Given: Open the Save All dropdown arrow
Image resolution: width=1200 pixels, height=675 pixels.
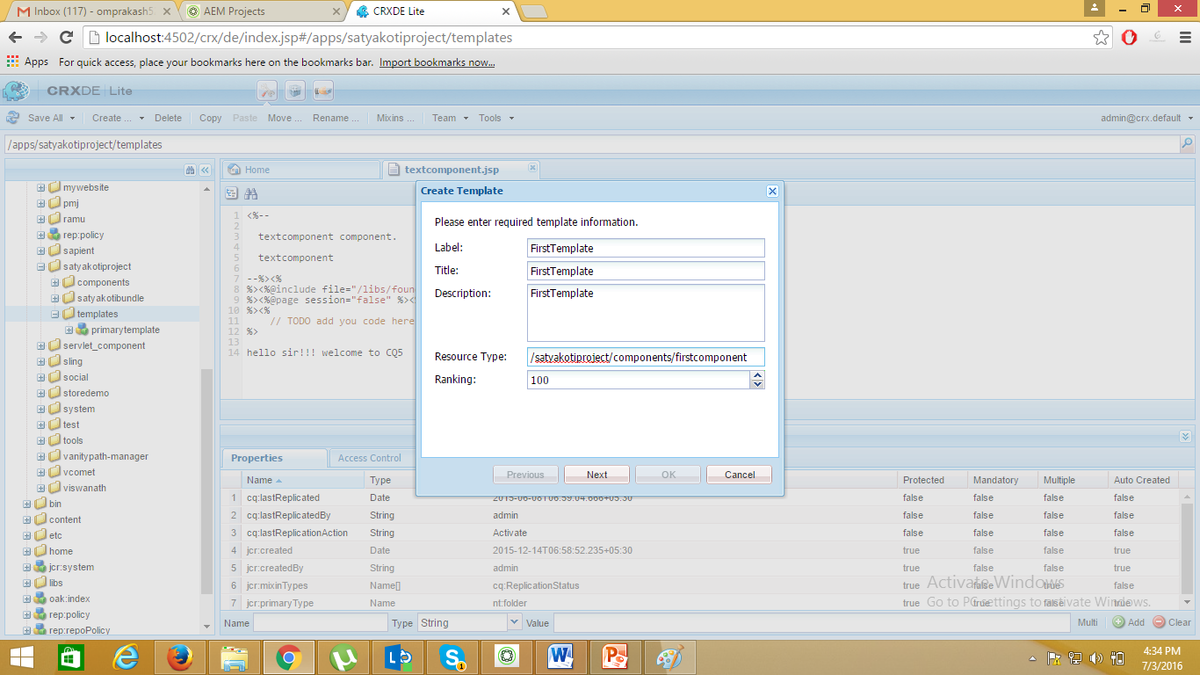Looking at the screenshot, I should click(71, 118).
